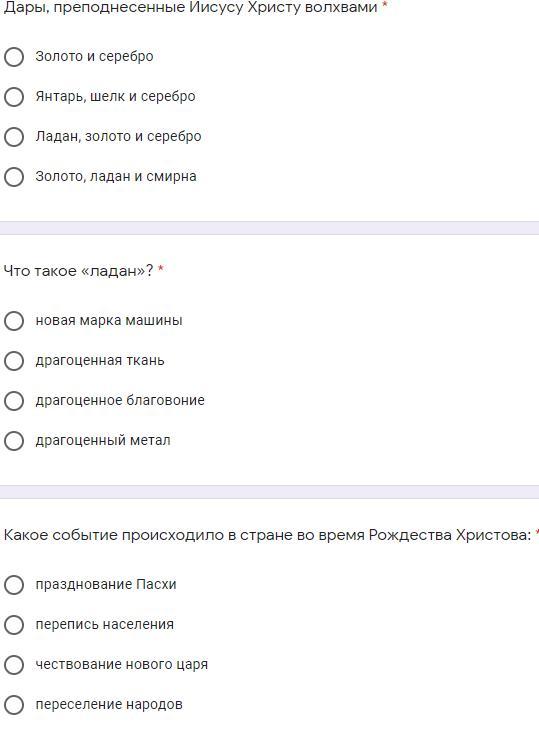The height and width of the screenshot is (742, 539).
Task: Select the option Золото и серебро
Action: (x=14, y=57)
